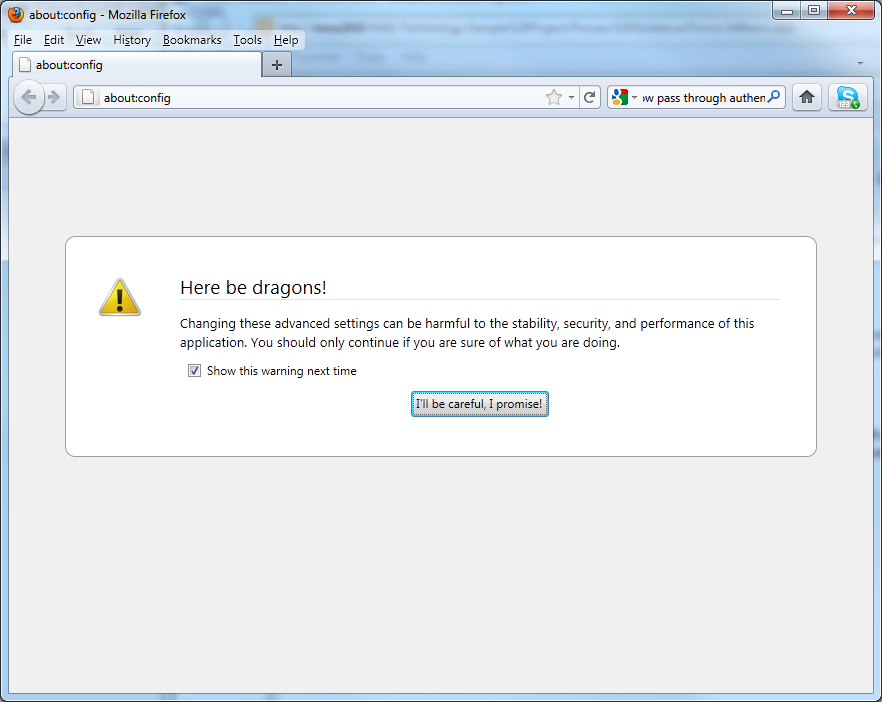Expand the search engine selector arrow

click(634, 98)
